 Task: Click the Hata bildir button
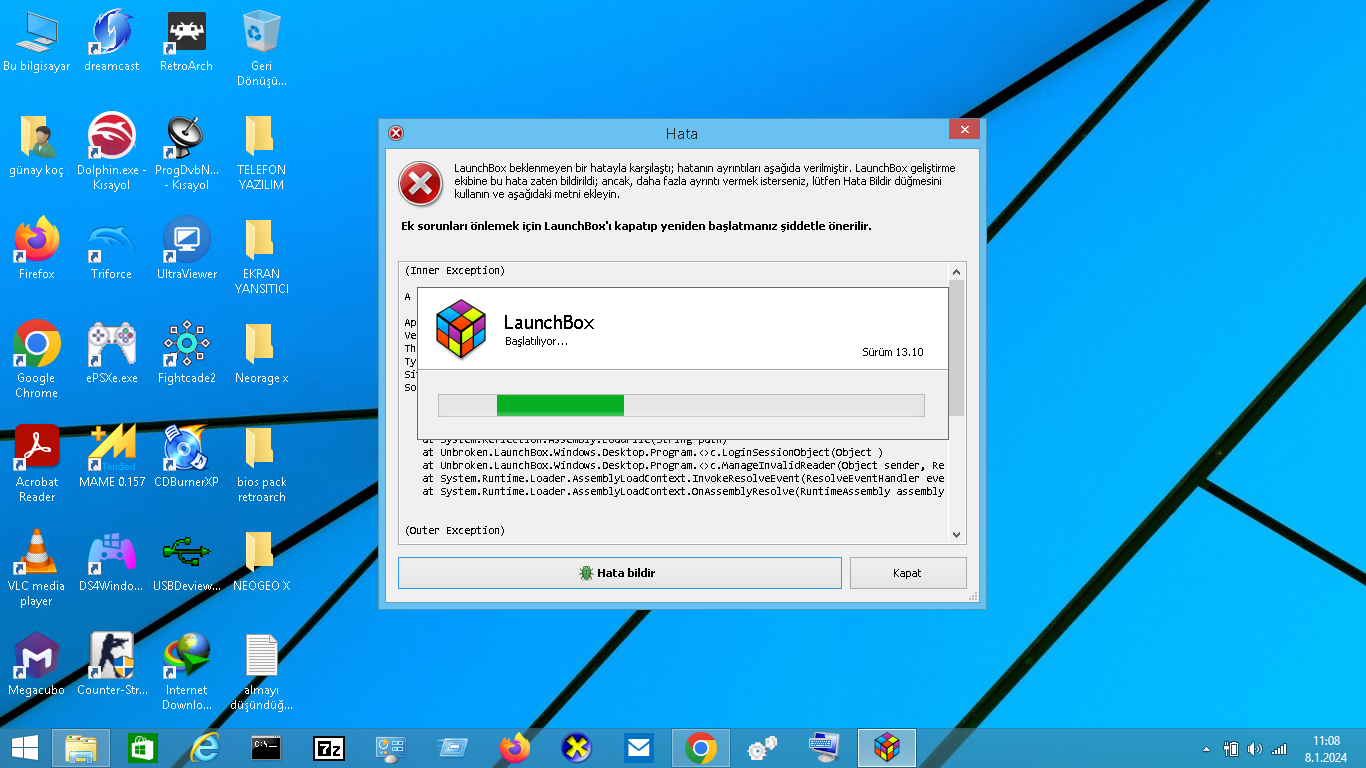(620, 573)
